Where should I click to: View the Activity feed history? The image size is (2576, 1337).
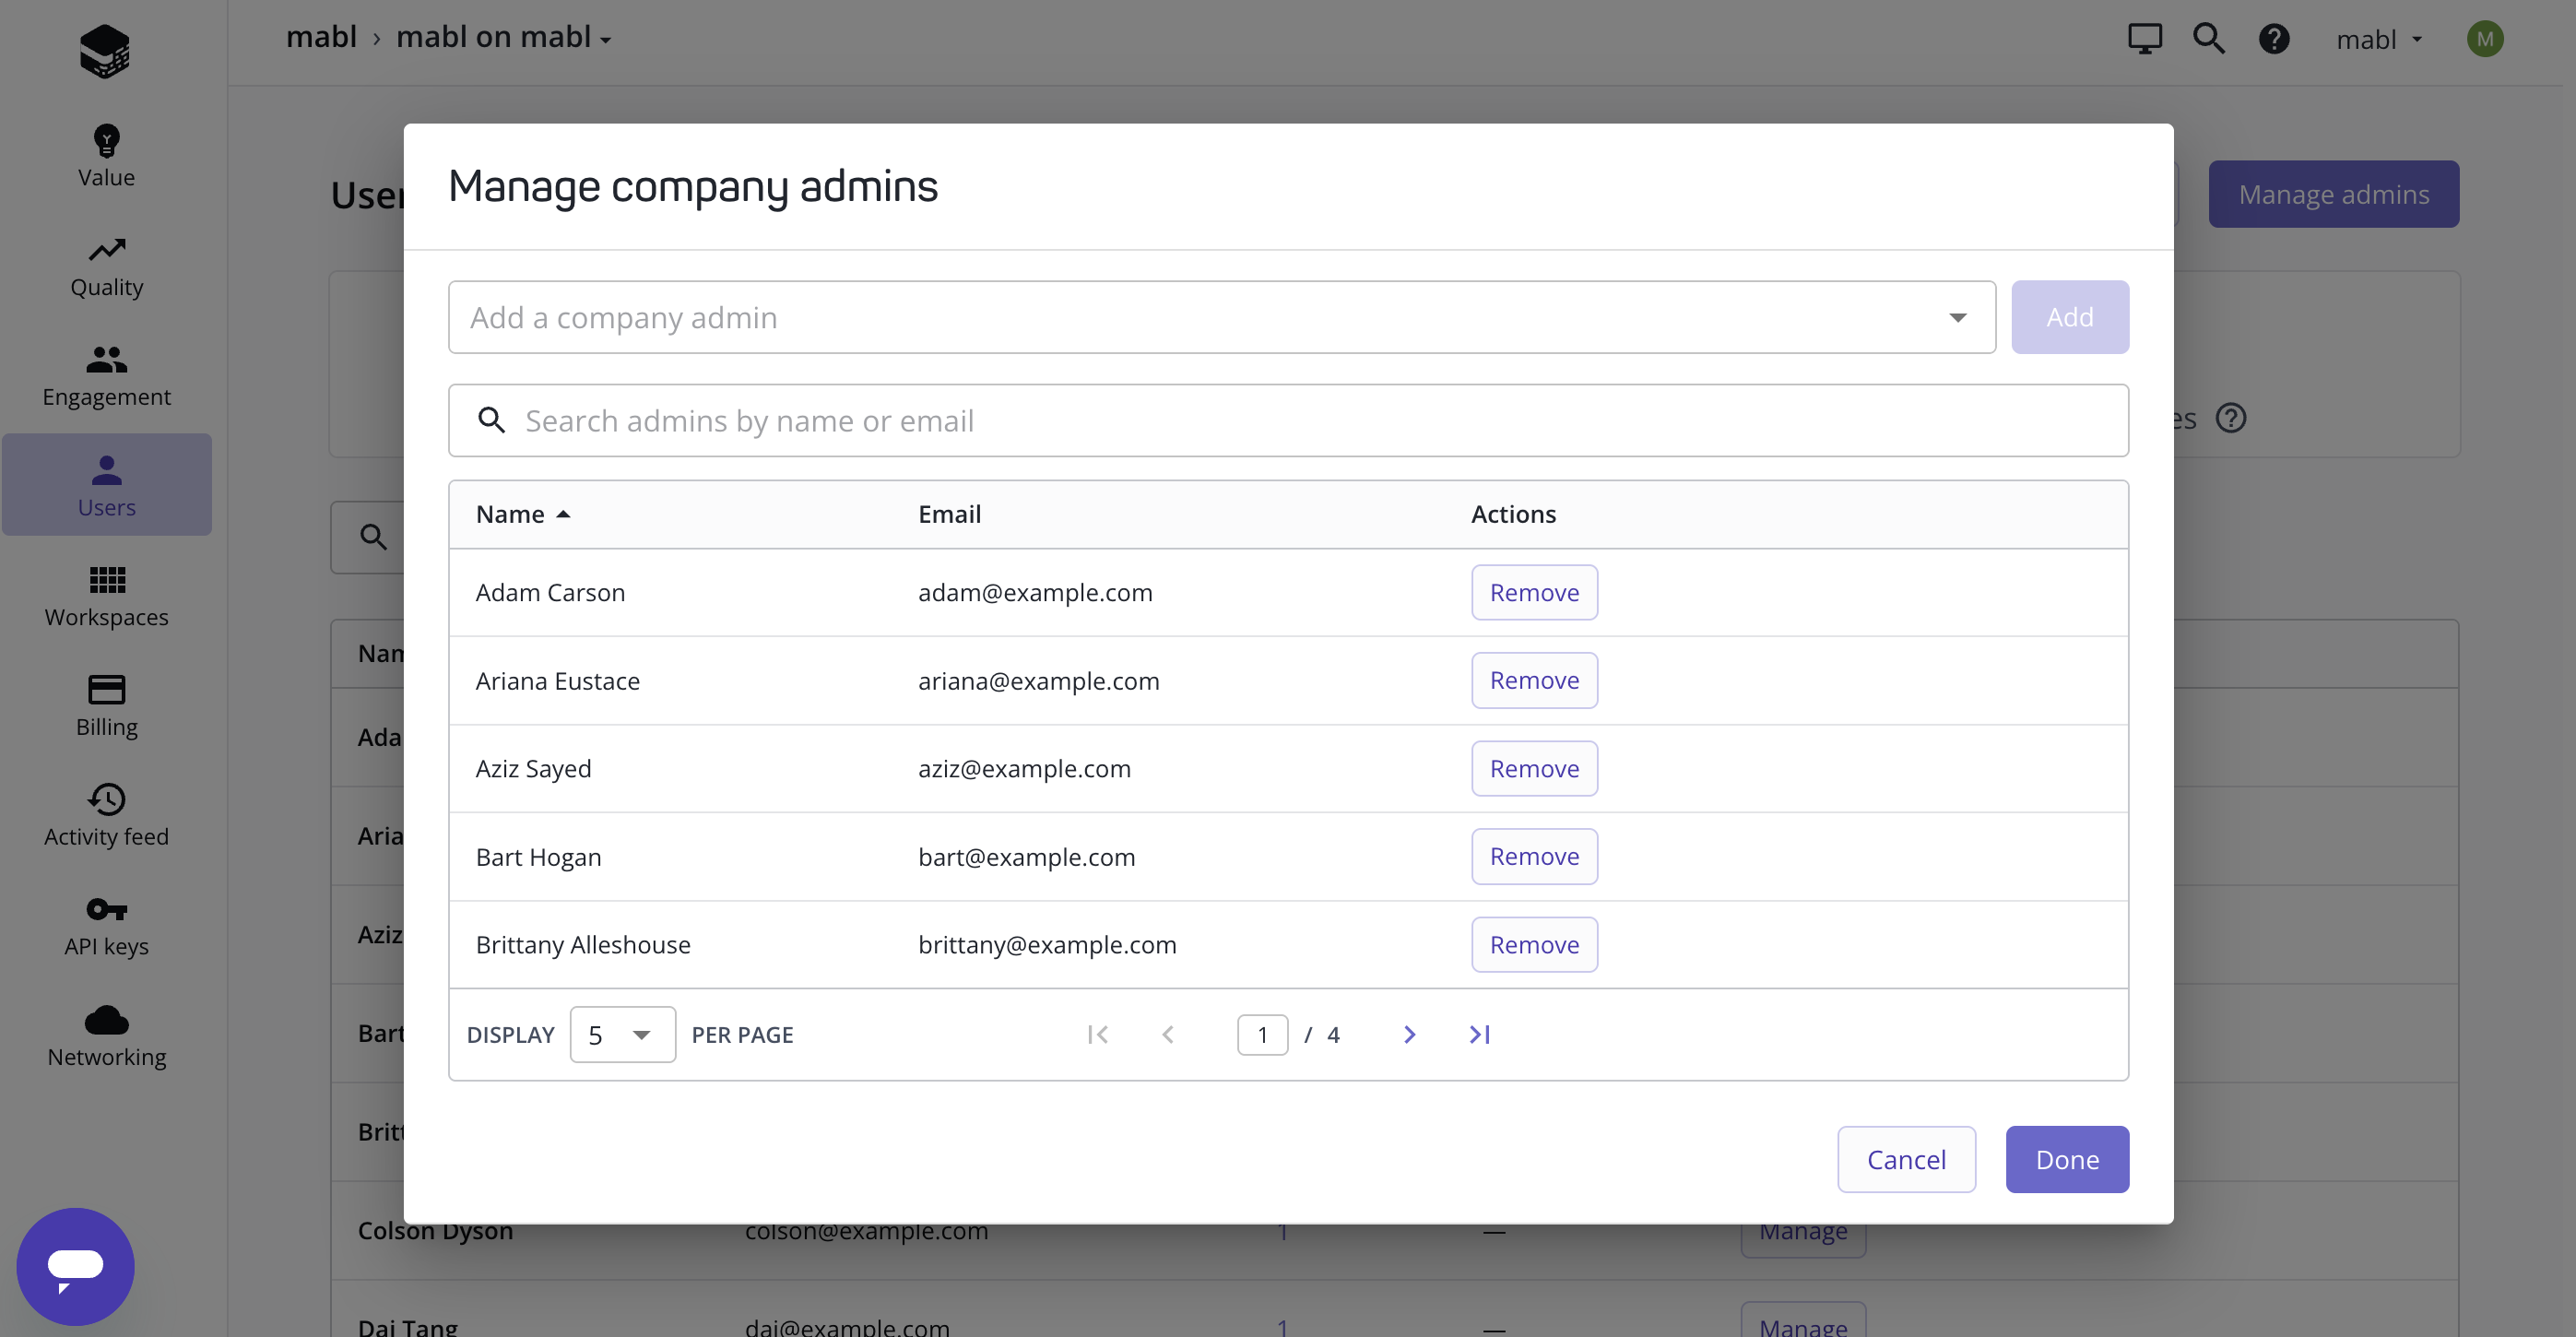(x=106, y=816)
